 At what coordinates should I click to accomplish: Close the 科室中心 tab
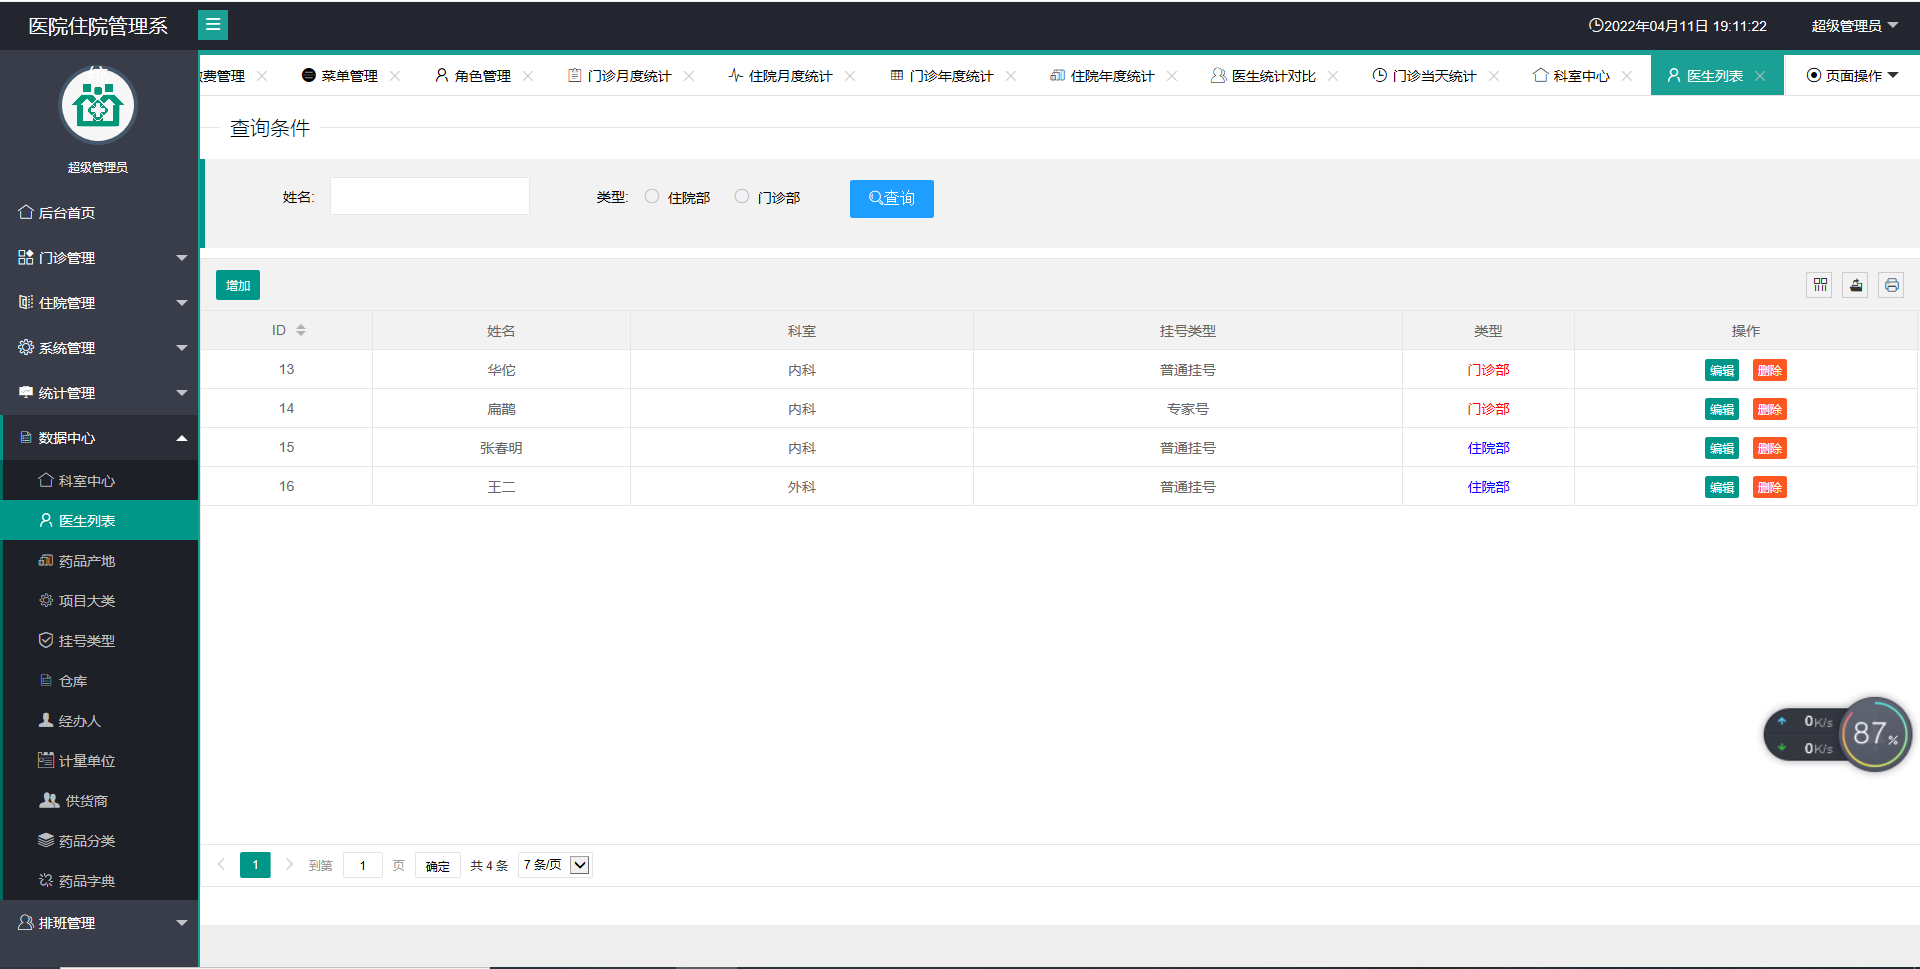pos(1627,76)
